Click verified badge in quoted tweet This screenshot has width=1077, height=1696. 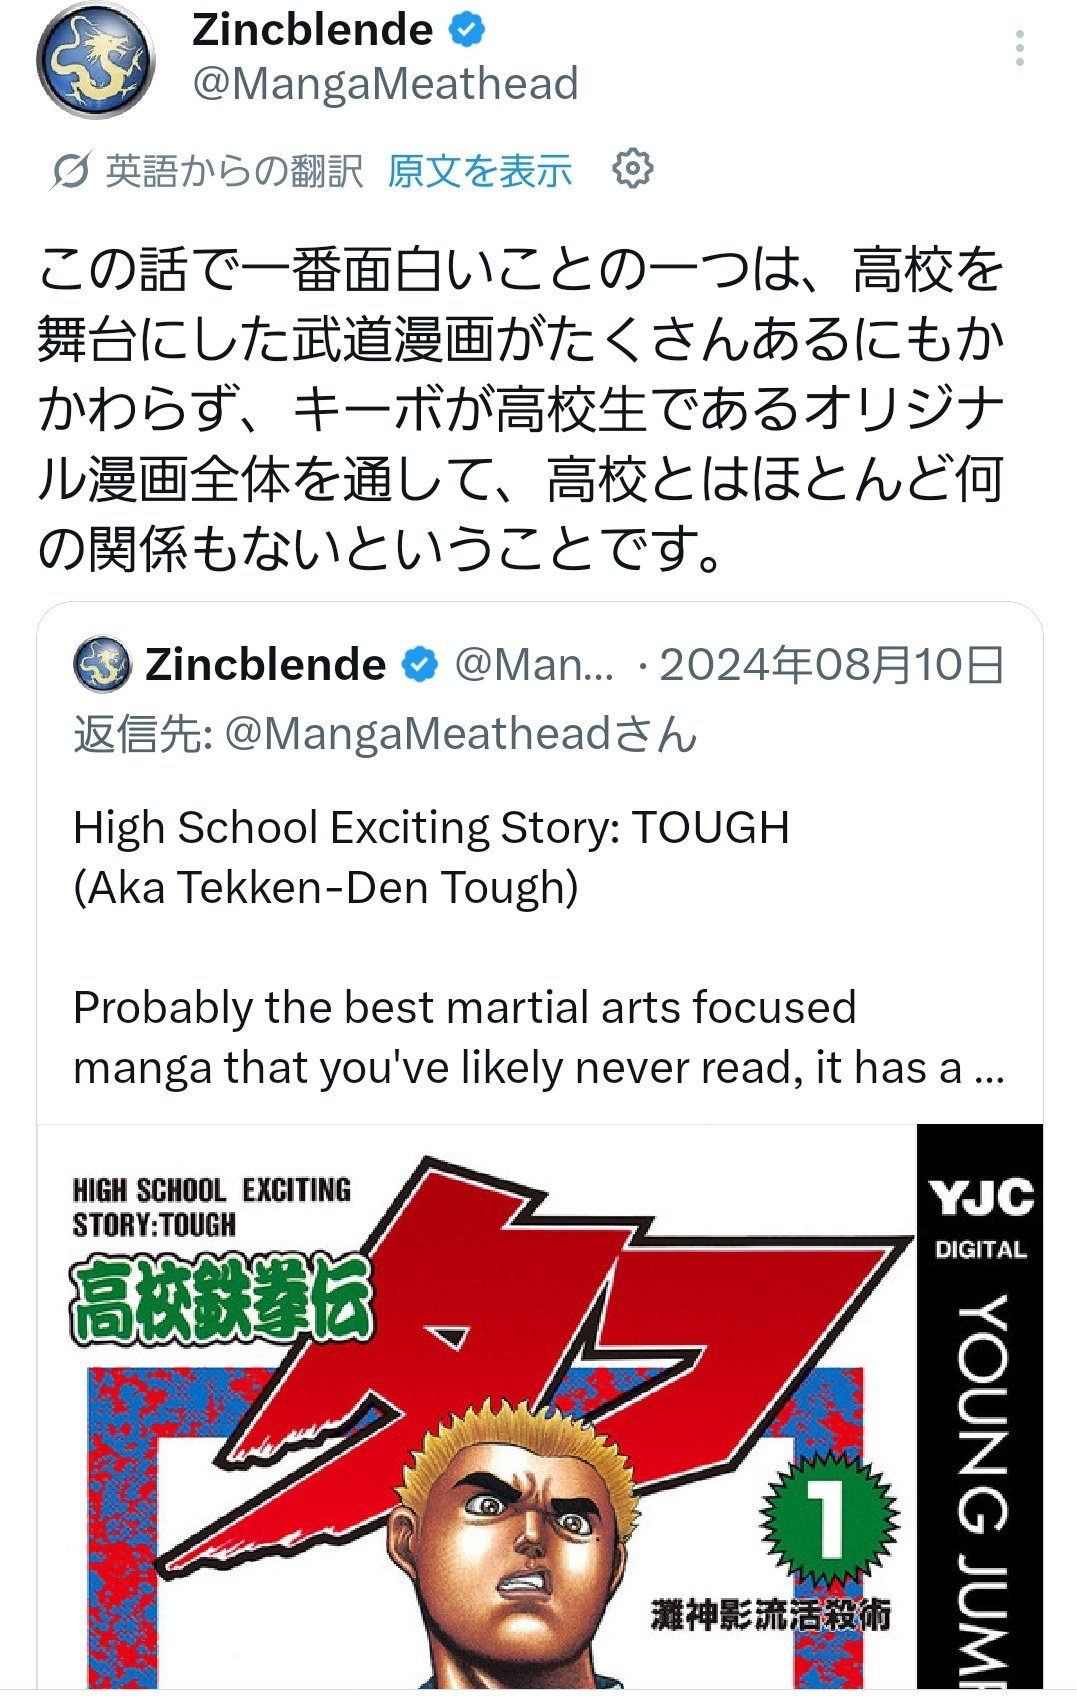tap(420, 664)
